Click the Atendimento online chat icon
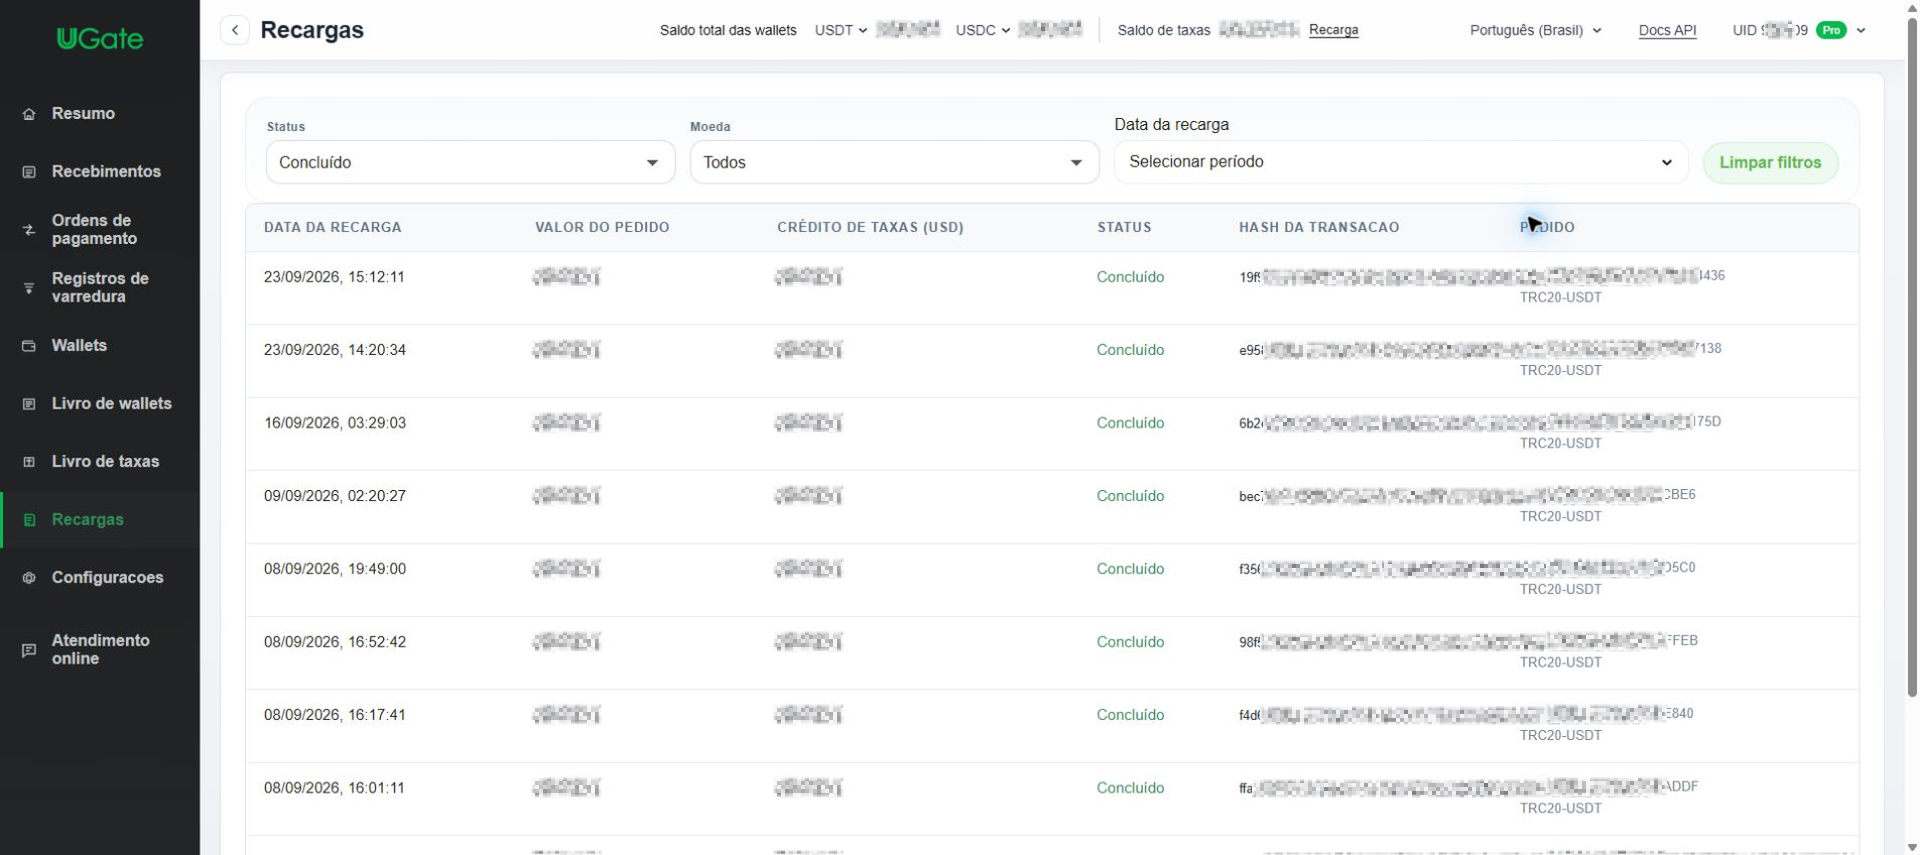The width and height of the screenshot is (1920, 855). click(29, 650)
